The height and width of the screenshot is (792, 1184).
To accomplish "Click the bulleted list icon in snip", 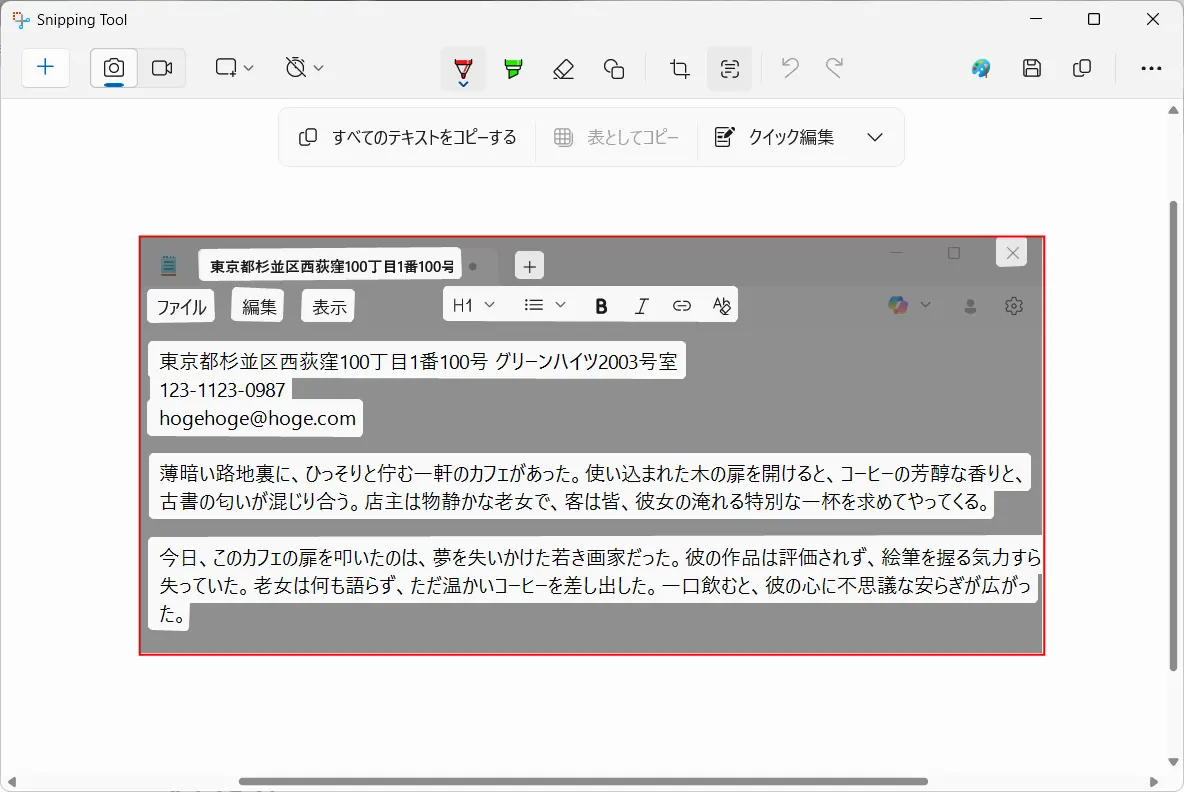I will [534, 305].
